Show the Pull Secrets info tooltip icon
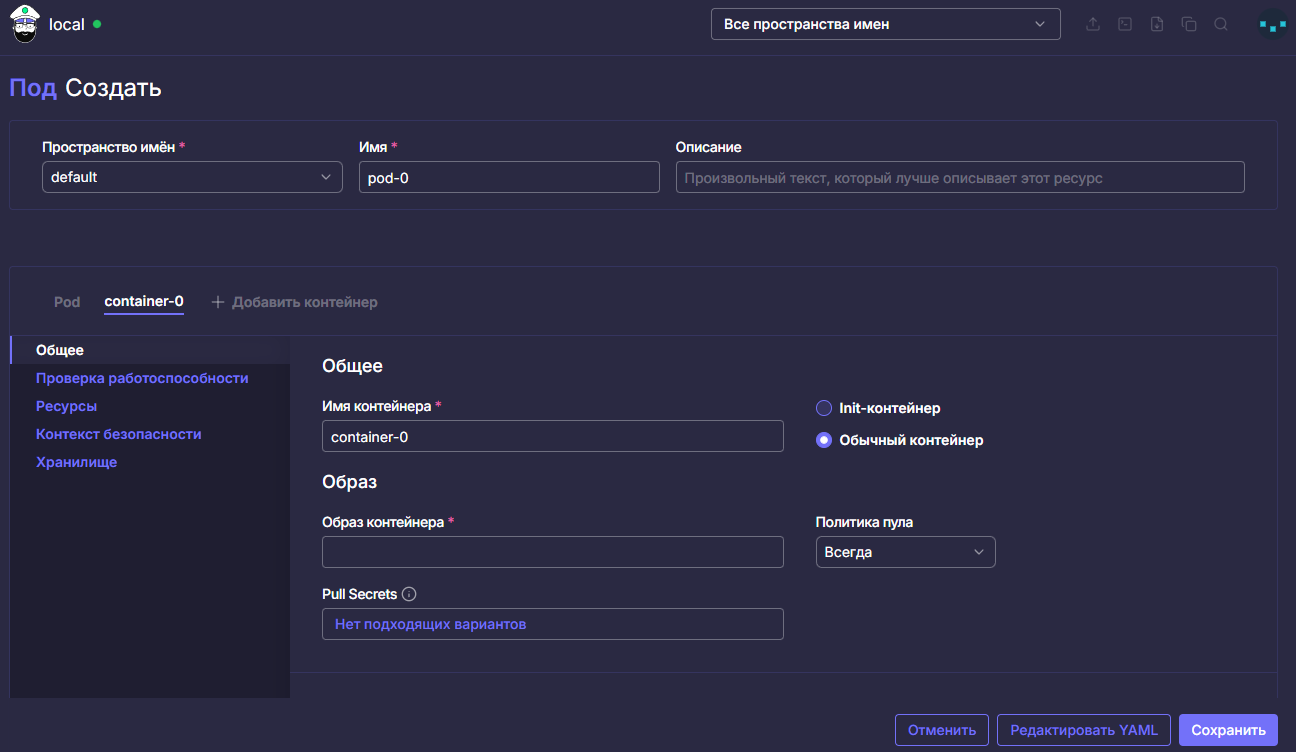 tap(409, 594)
